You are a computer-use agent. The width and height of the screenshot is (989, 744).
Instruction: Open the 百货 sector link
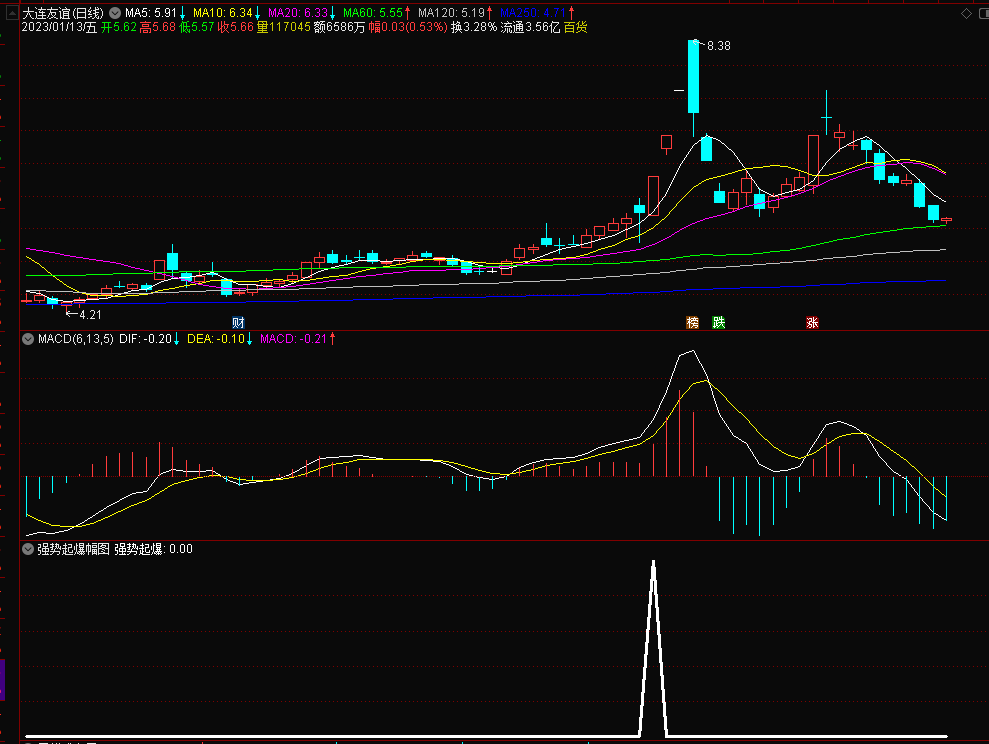click(x=575, y=27)
